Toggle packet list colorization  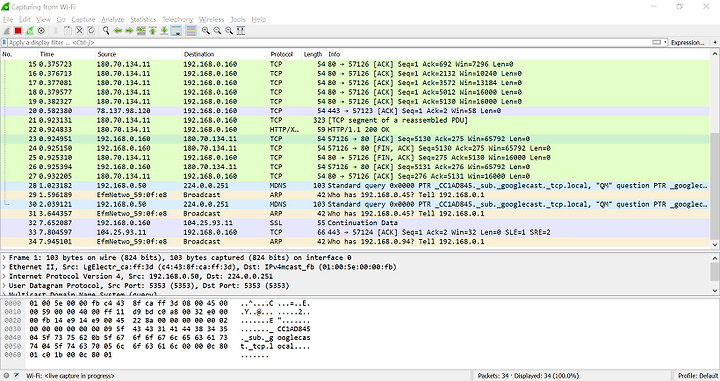tap(191, 31)
